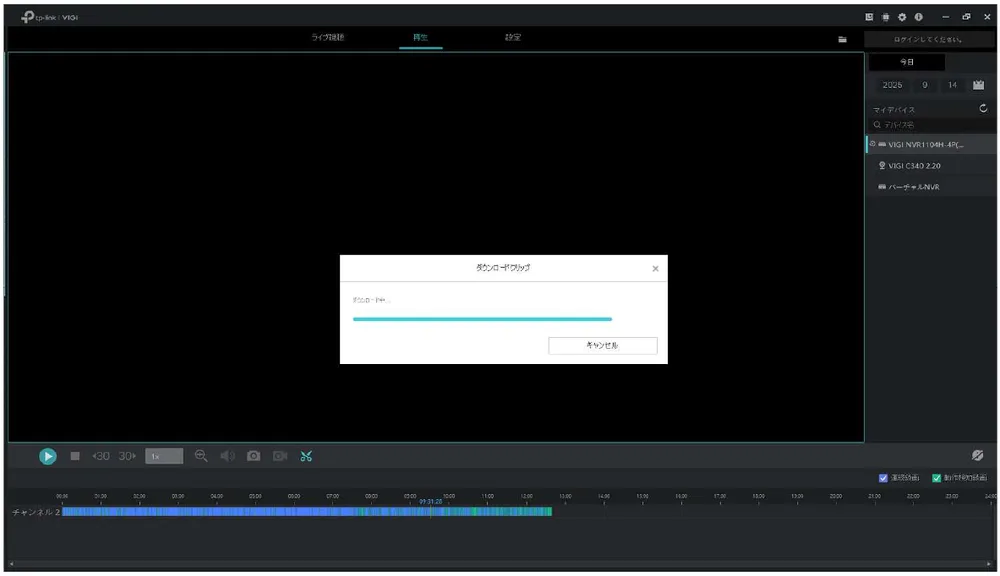
Task: Uncheck the green motion recording checkbox
Action: coord(936,478)
